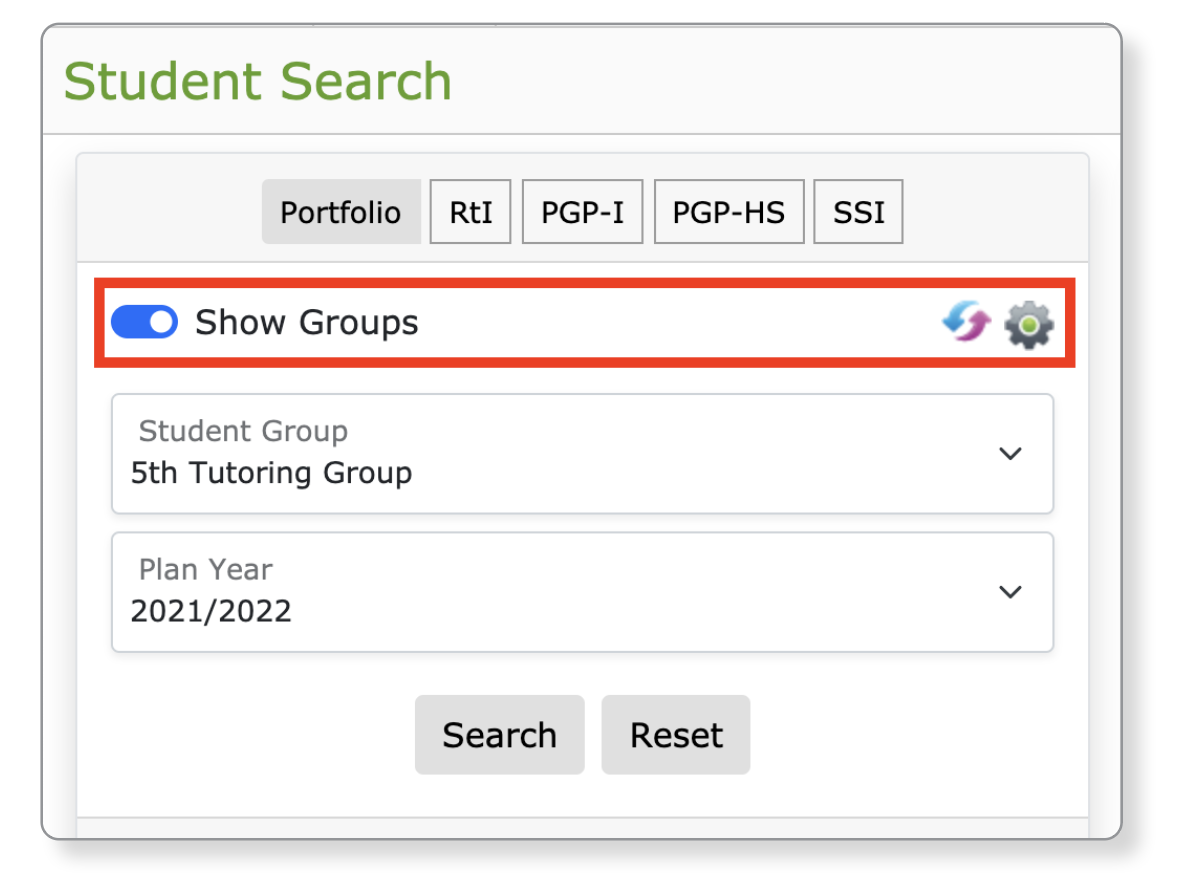Open the Student Group dropdown
This screenshot has width=1186, height=874.
point(582,453)
